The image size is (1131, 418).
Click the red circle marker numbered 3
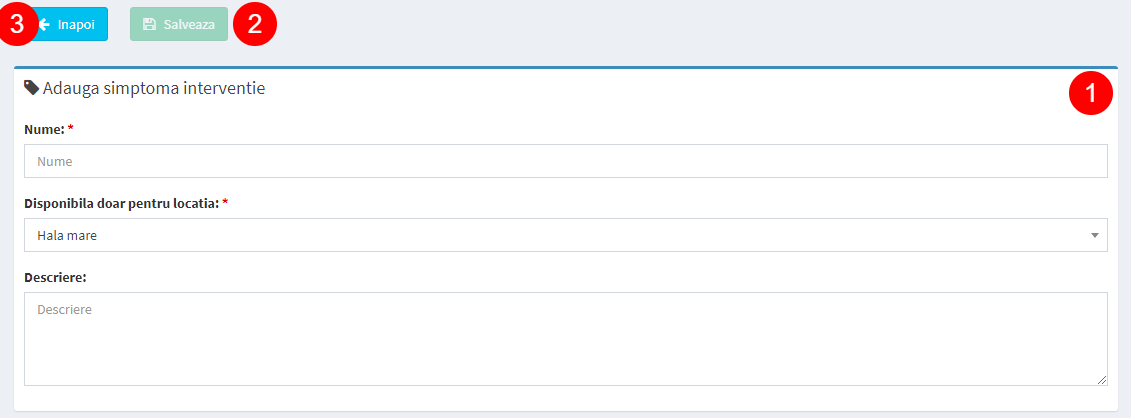(x=16, y=24)
